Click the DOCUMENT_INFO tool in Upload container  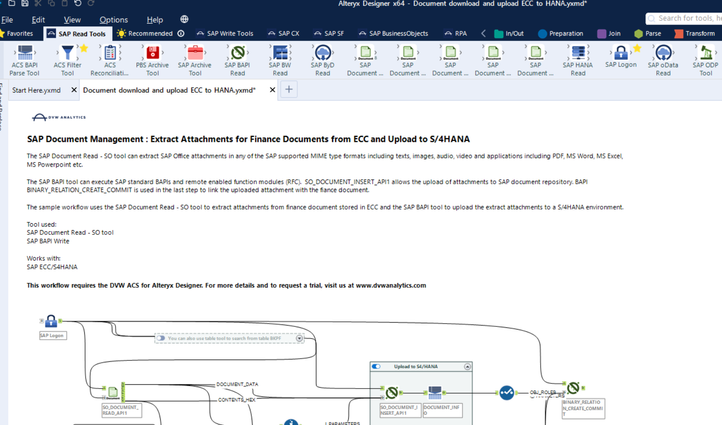click(x=435, y=392)
